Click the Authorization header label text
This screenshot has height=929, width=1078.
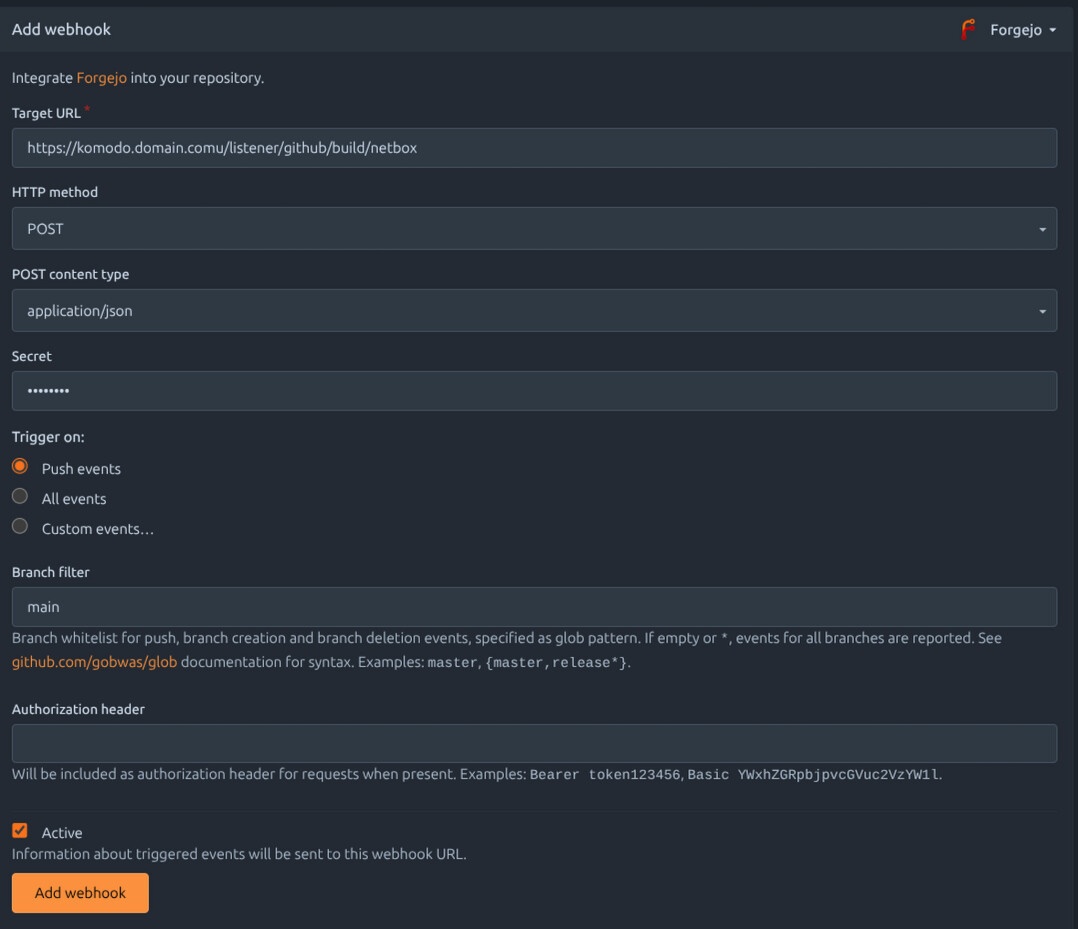[78, 709]
